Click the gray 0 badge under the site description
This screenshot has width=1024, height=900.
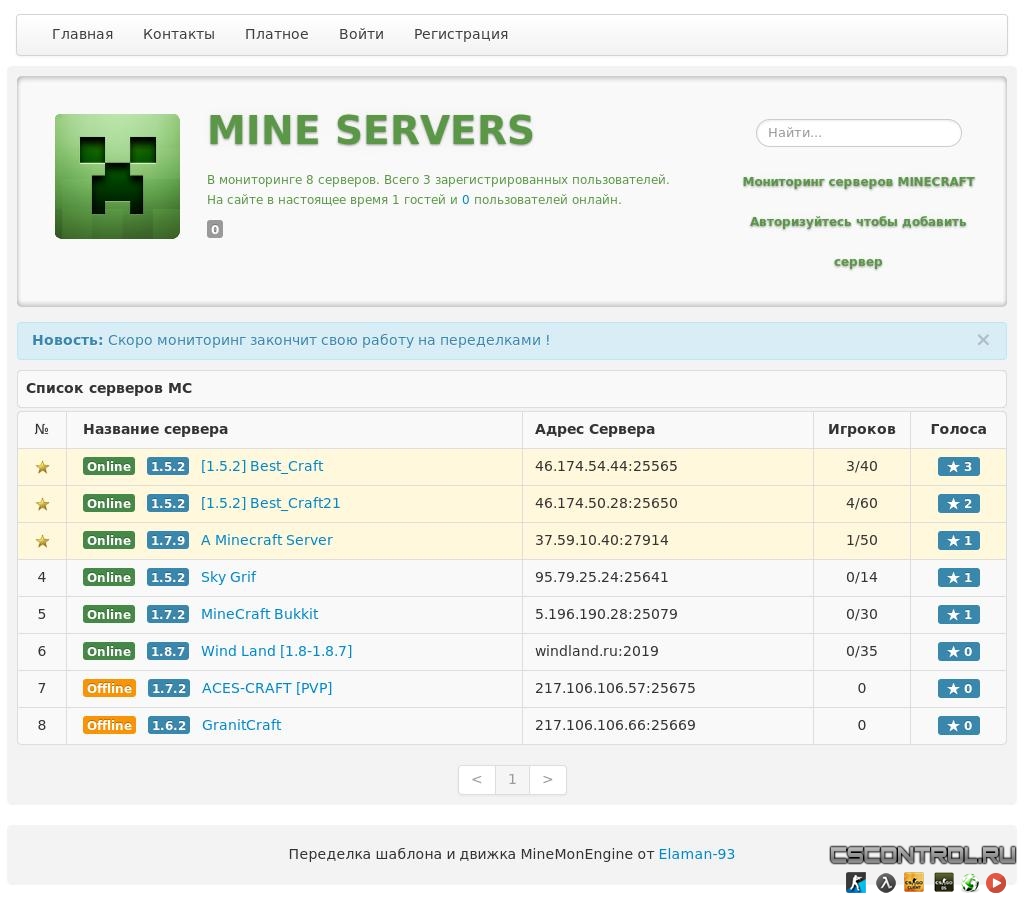(x=215, y=229)
